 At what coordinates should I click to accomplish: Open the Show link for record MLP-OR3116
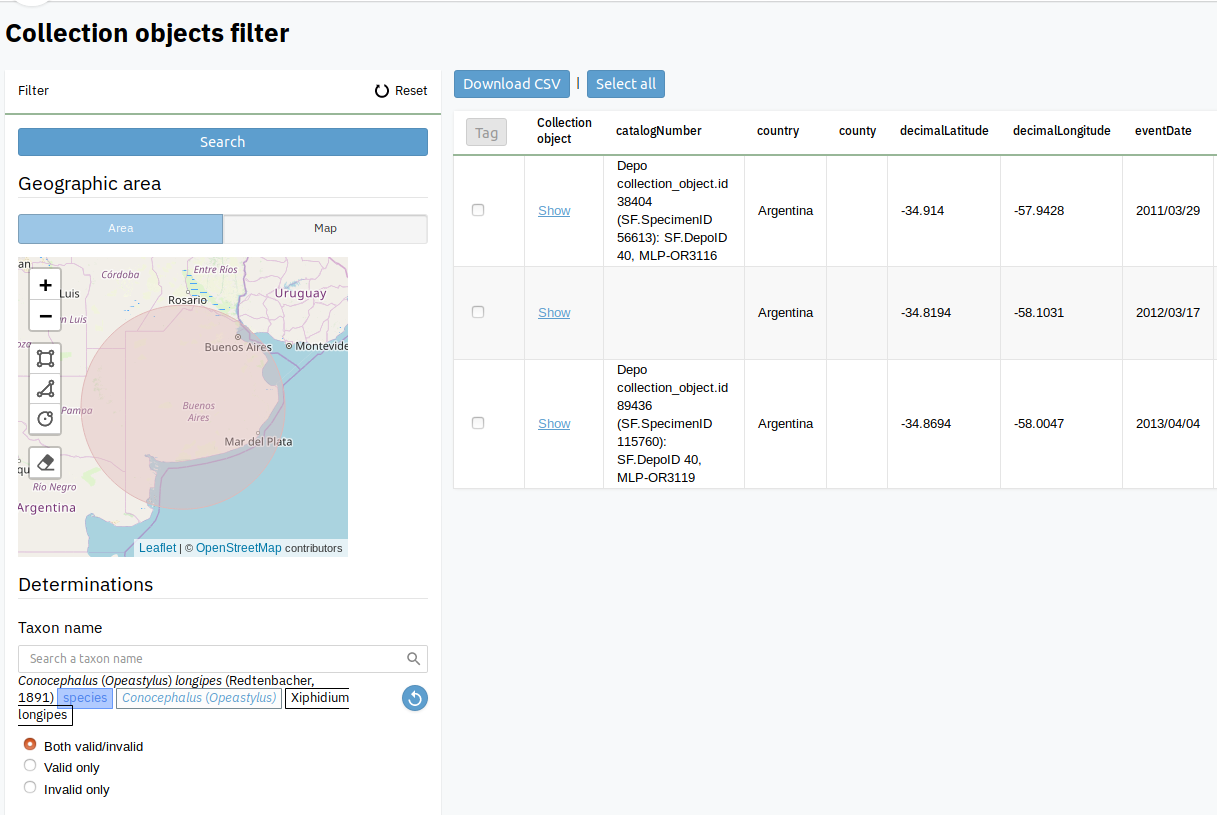coord(554,210)
